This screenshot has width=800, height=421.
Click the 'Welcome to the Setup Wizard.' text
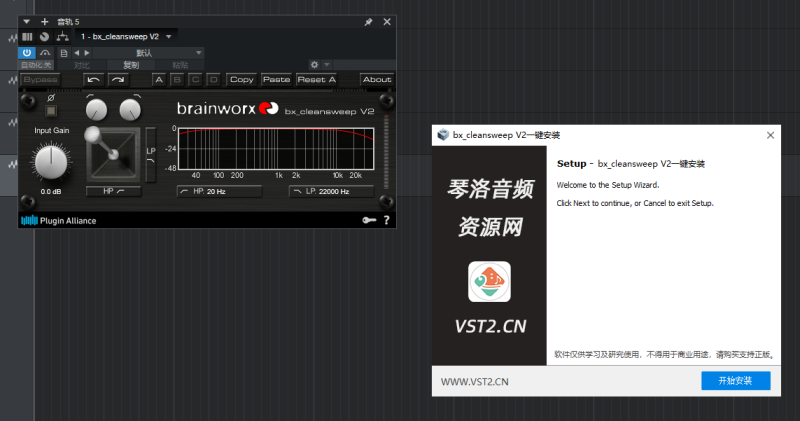[608, 185]
